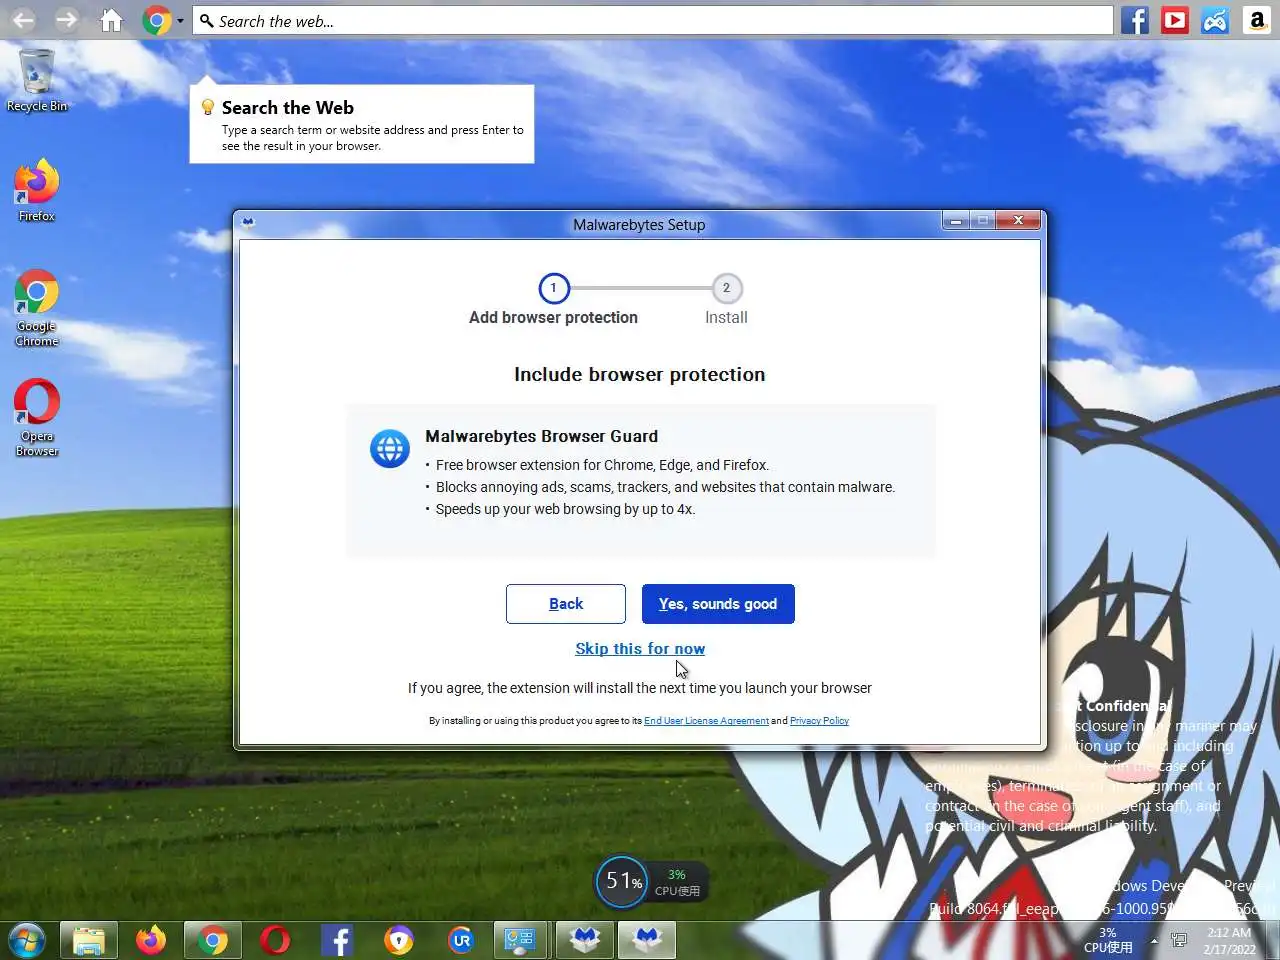Viewport: 1280px width, 960px height.
Task: Open the Windows Start button
Action: [x=27, y=941]
